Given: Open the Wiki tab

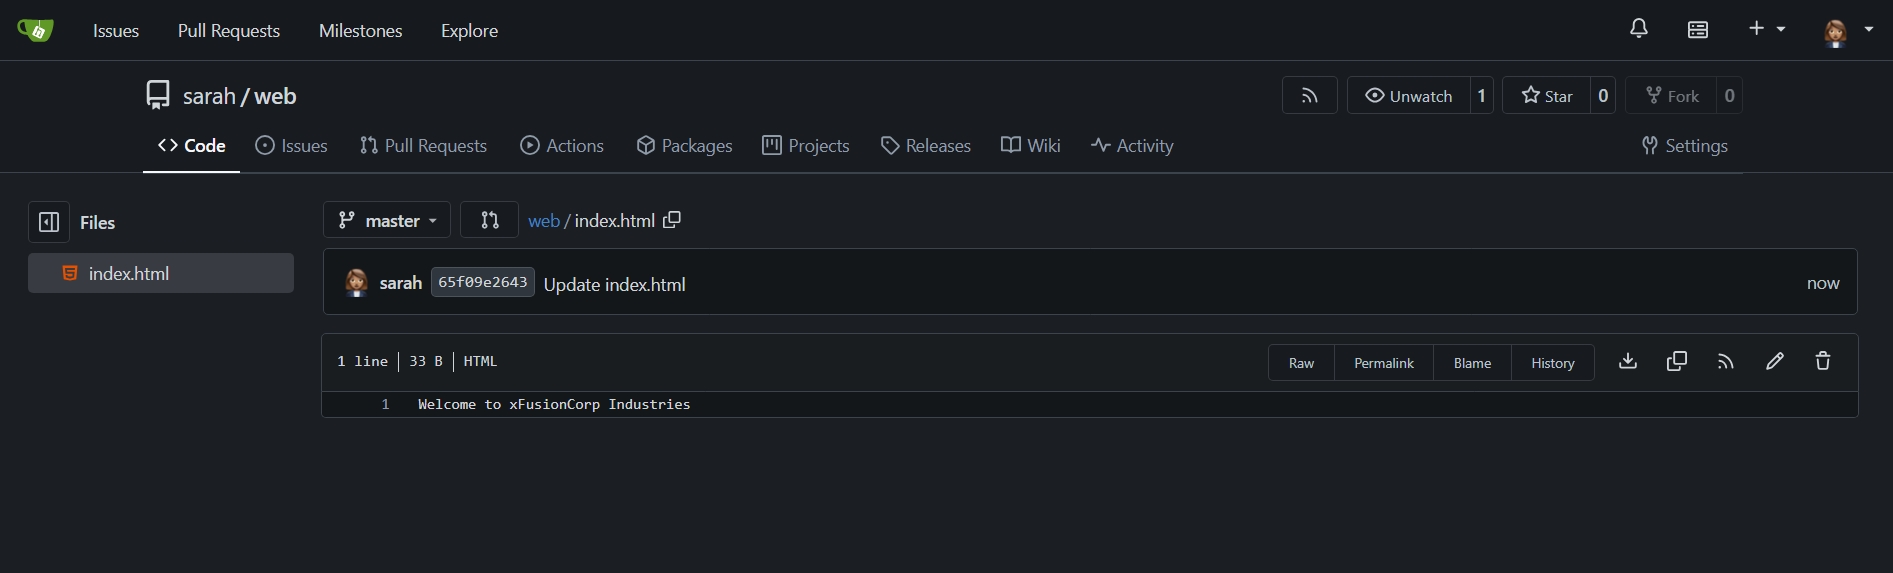Looking at the screenshot, I should (x=1031, y=146).
